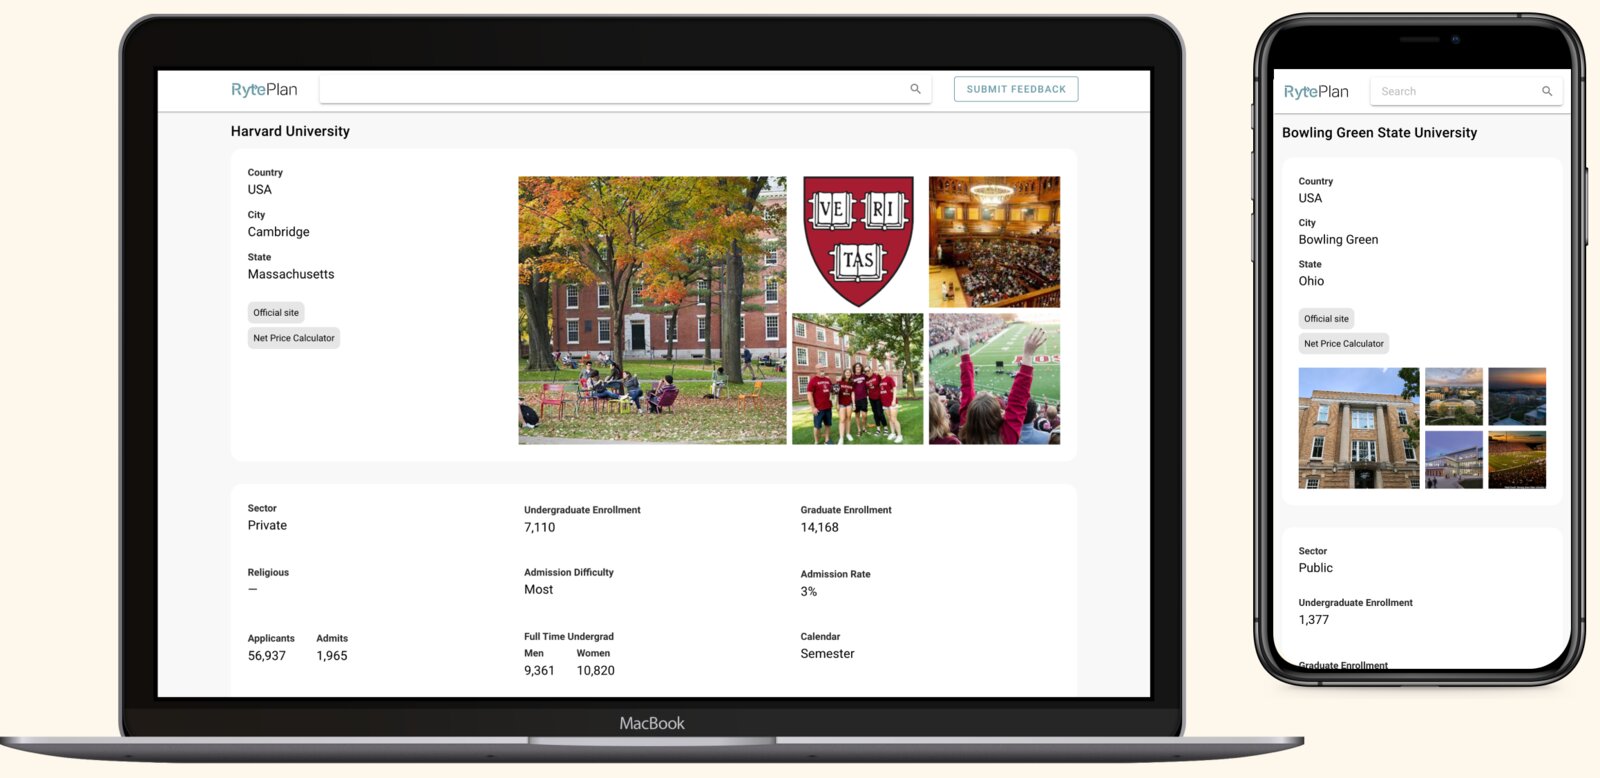
Task: Click the Calendar value Semester
Action: click(x=827, y=654)
